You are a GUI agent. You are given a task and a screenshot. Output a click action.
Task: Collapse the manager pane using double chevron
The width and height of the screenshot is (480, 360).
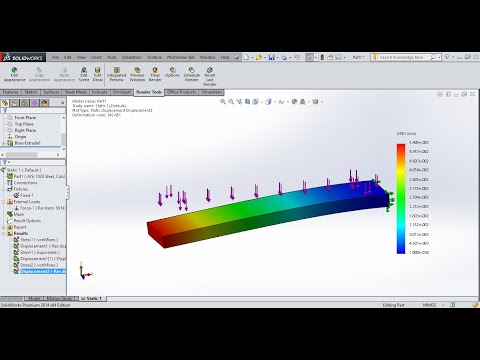(x=62, y=103)
